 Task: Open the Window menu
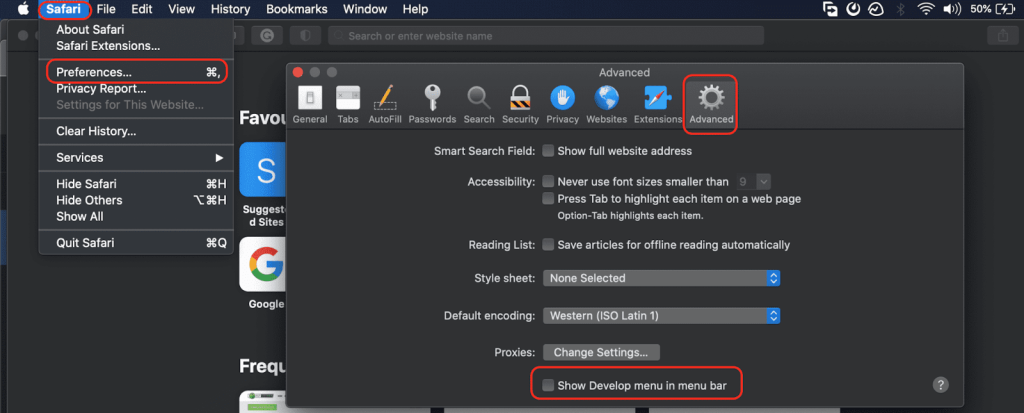364,9
